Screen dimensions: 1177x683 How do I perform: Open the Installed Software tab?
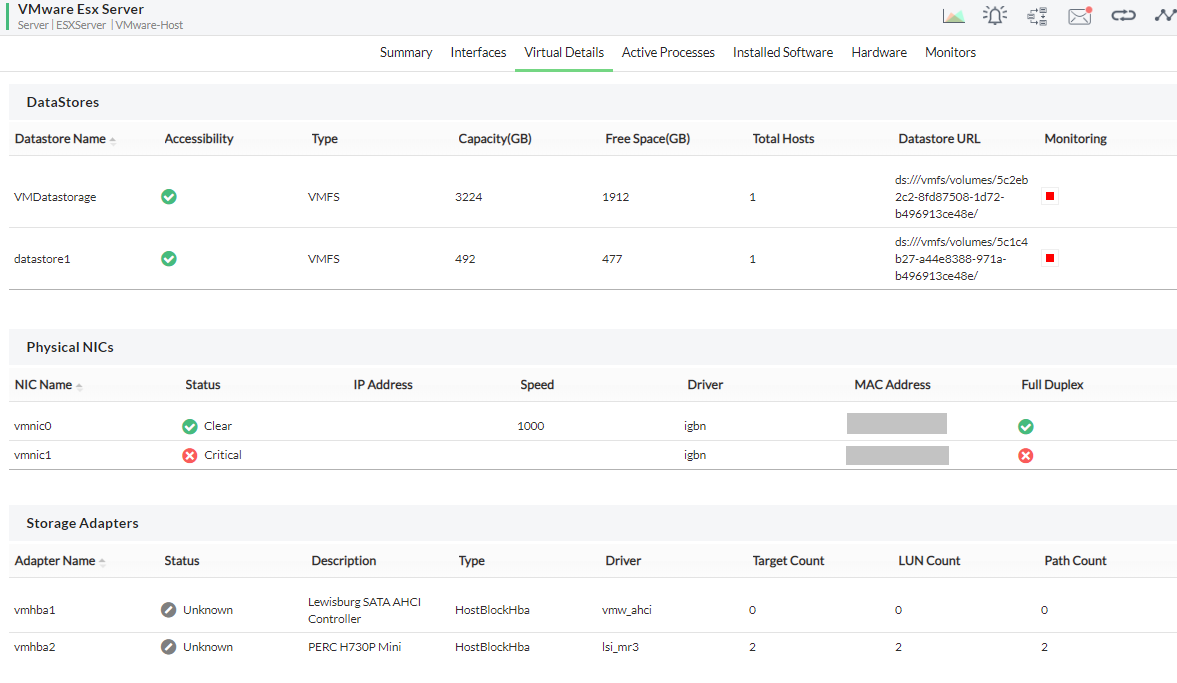point(782,52)
